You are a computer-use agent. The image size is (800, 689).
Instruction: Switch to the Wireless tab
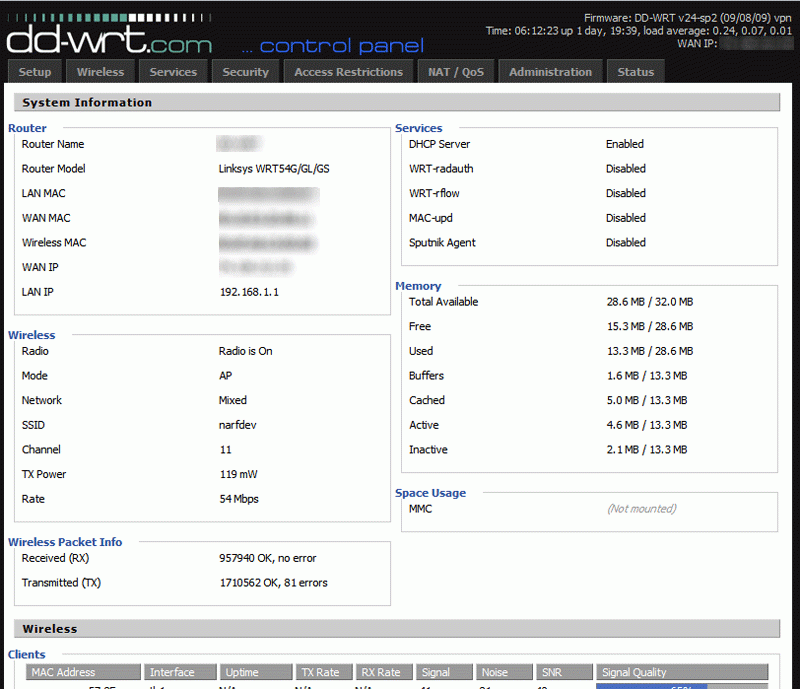100,72
